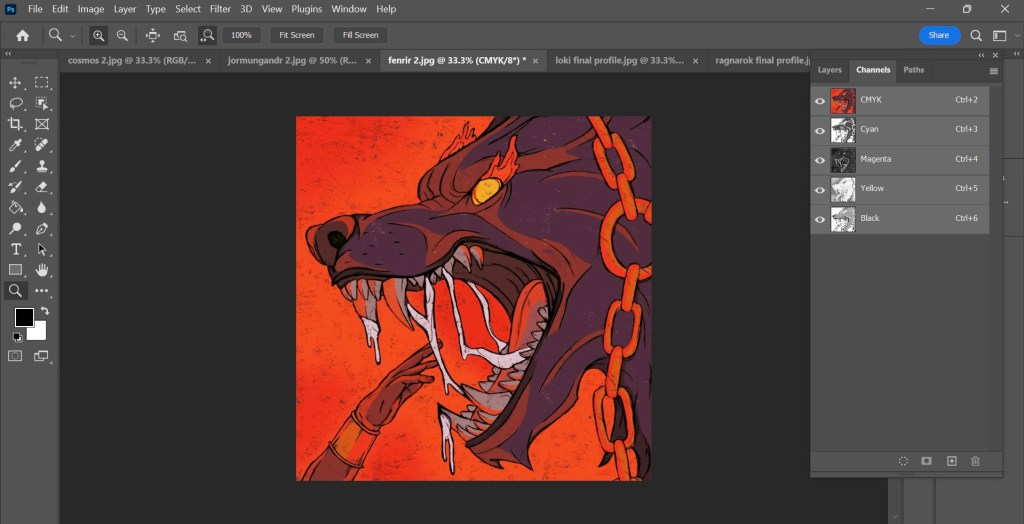Switch to the Layers panel tab

click(x=830, y=70)
